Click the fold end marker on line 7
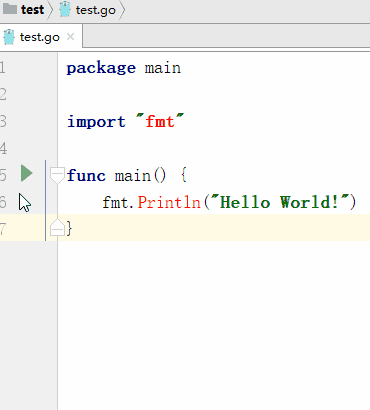Image resolution: width=370 pixels, height=410 pixels. click(57, 227)
